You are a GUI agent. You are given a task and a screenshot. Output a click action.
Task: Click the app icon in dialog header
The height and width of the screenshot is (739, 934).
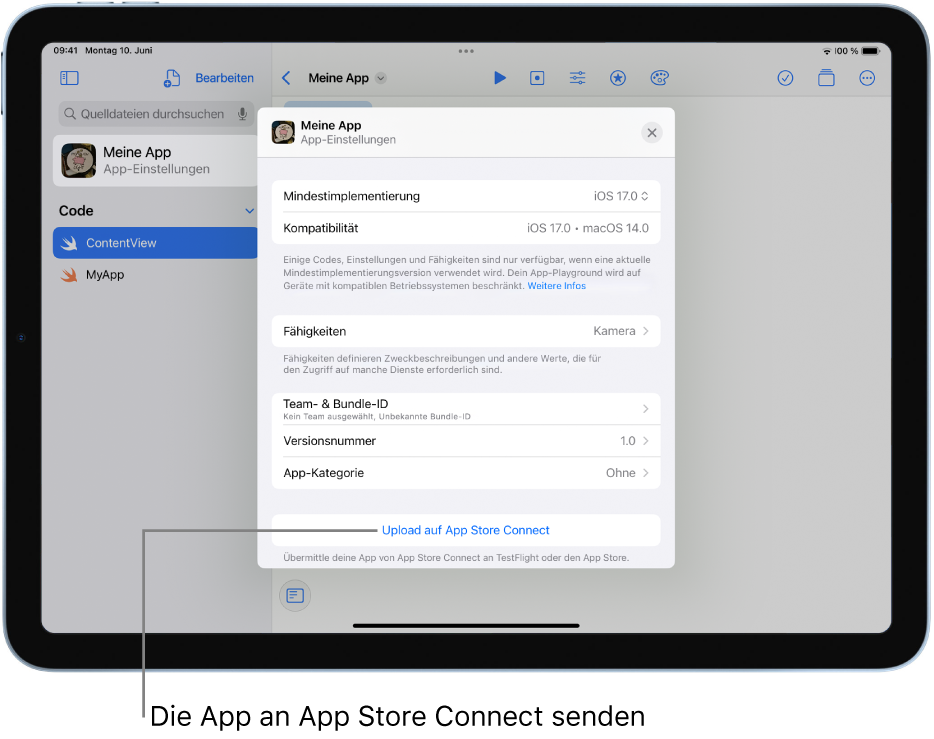(283, 132)
